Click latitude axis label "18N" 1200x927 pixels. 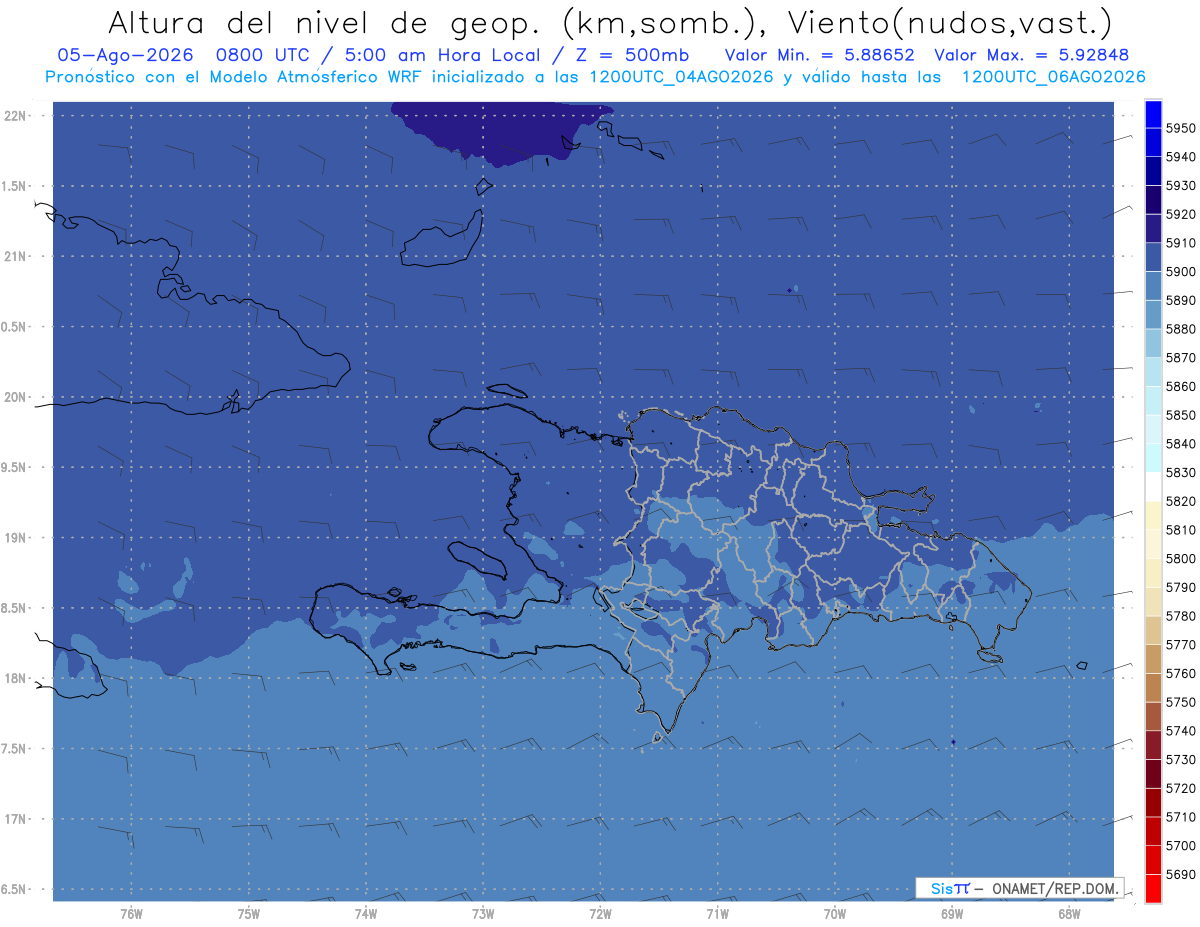coord(15,678)
